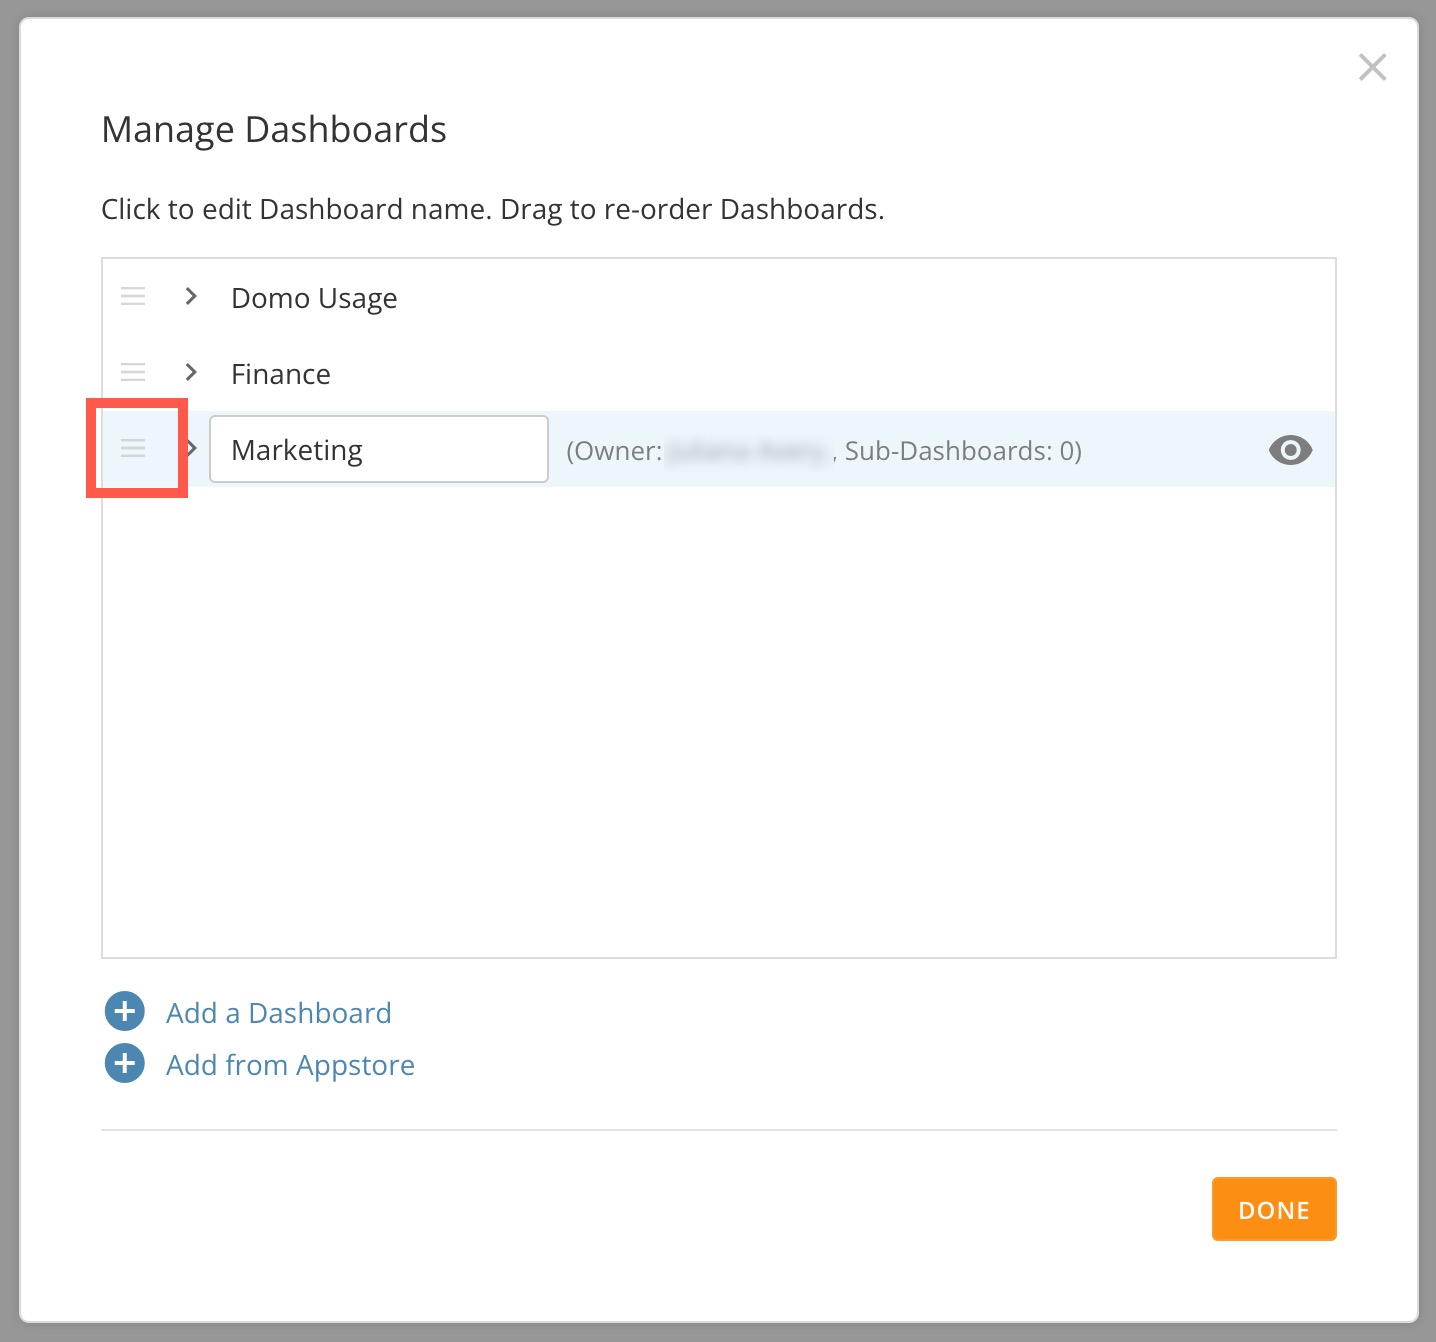1436x1342 pixels.
Task: Toggle visibility of the Marketing dashboard
Action: tap(1290, 450)
